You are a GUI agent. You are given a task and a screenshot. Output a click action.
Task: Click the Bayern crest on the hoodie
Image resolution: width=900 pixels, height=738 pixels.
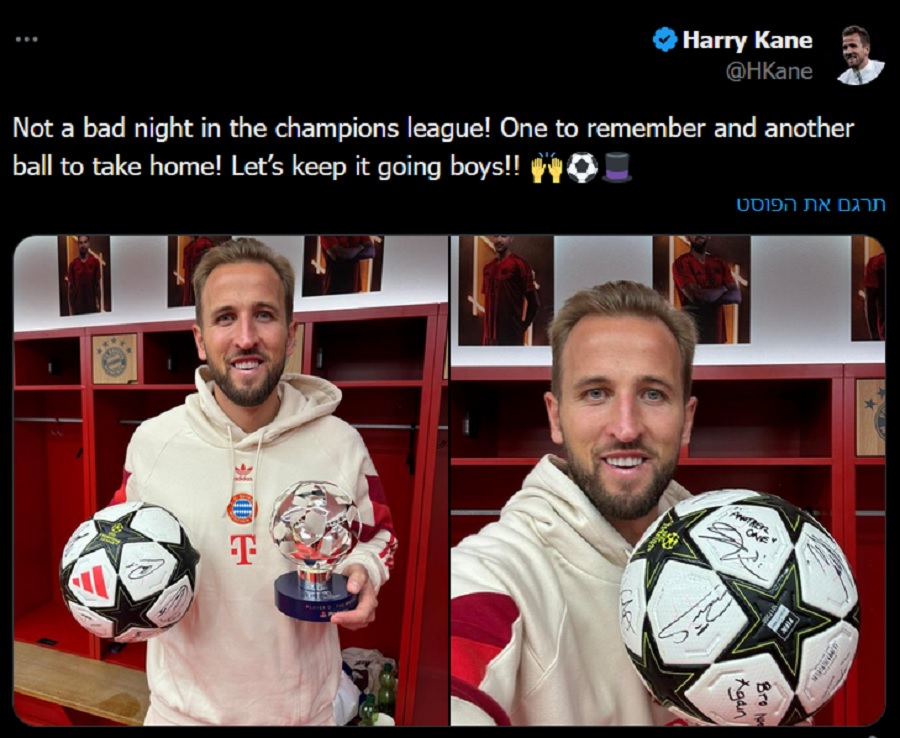click(x=242, y=508)
